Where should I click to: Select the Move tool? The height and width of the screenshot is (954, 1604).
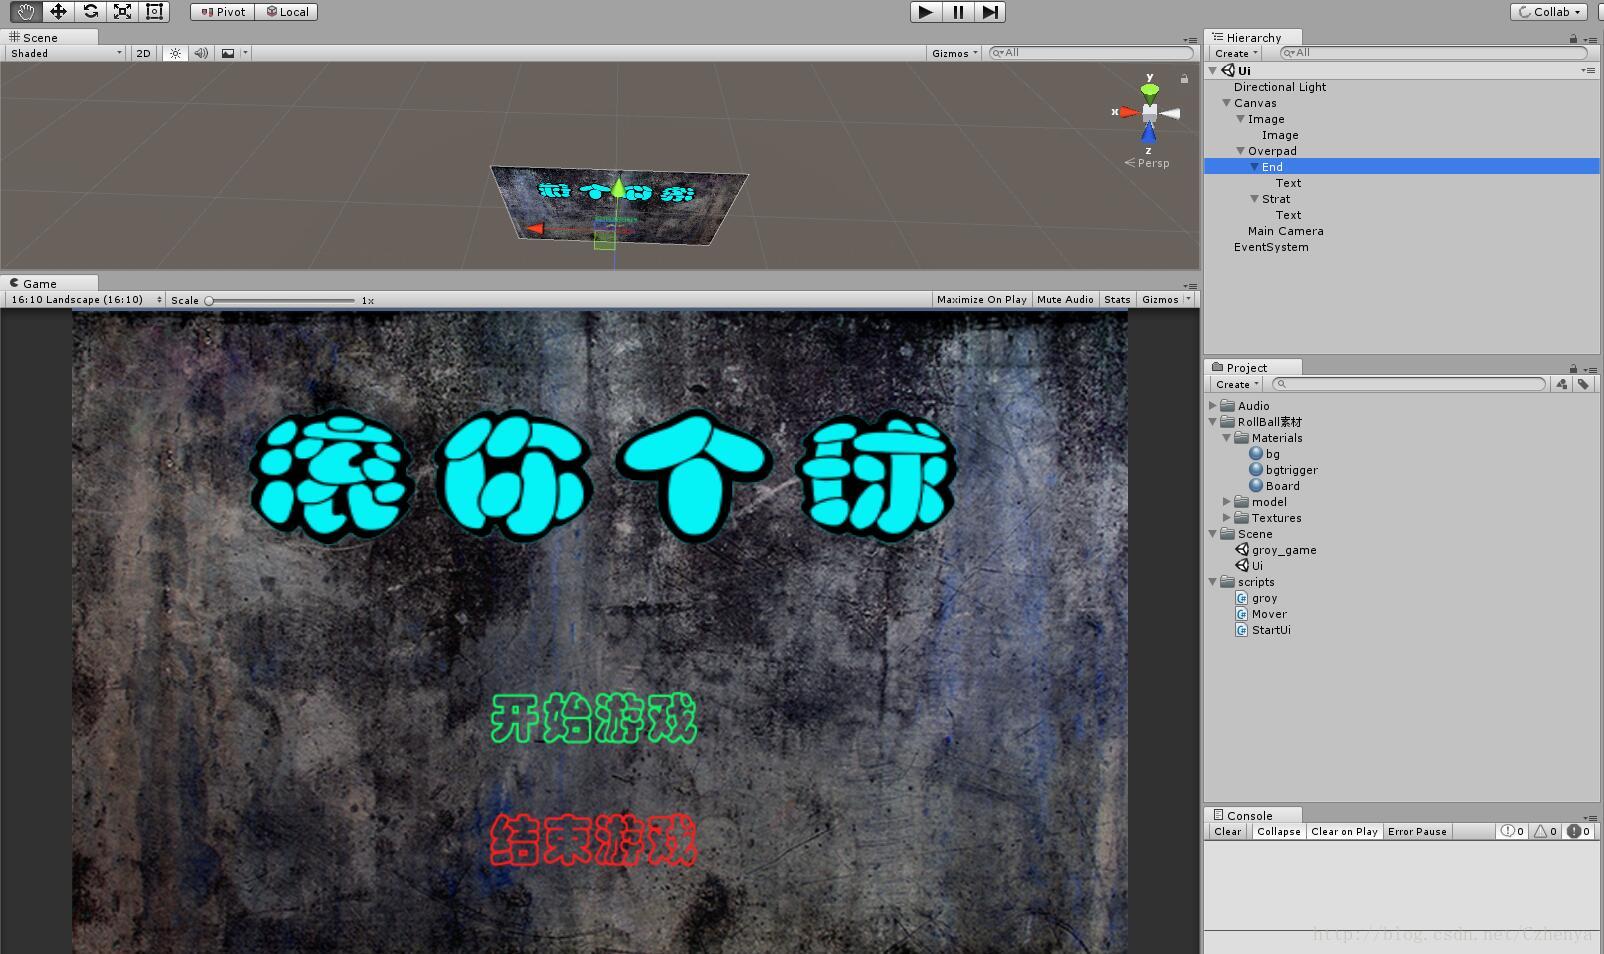58,12
